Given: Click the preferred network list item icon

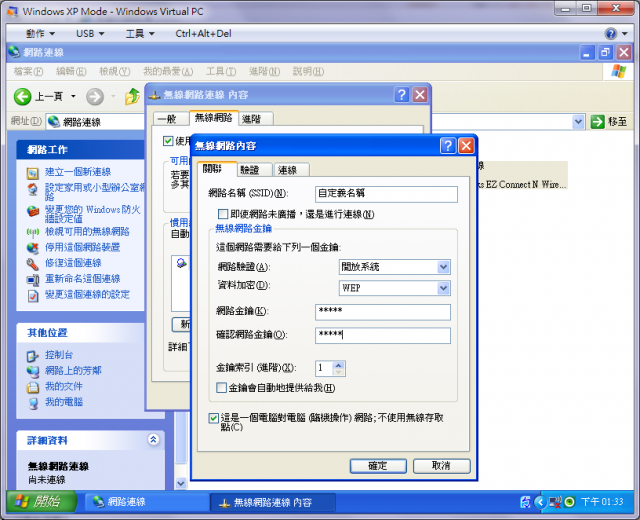Looking at the screenshot, I should click(x=181, y=263).
